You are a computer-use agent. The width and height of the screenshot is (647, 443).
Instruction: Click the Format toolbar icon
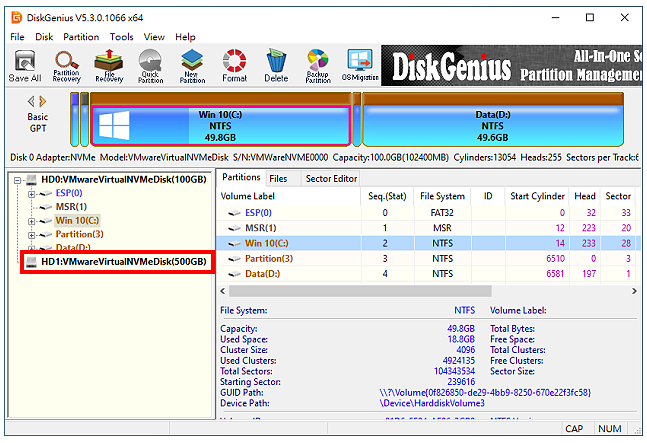(x=234, y=66)
